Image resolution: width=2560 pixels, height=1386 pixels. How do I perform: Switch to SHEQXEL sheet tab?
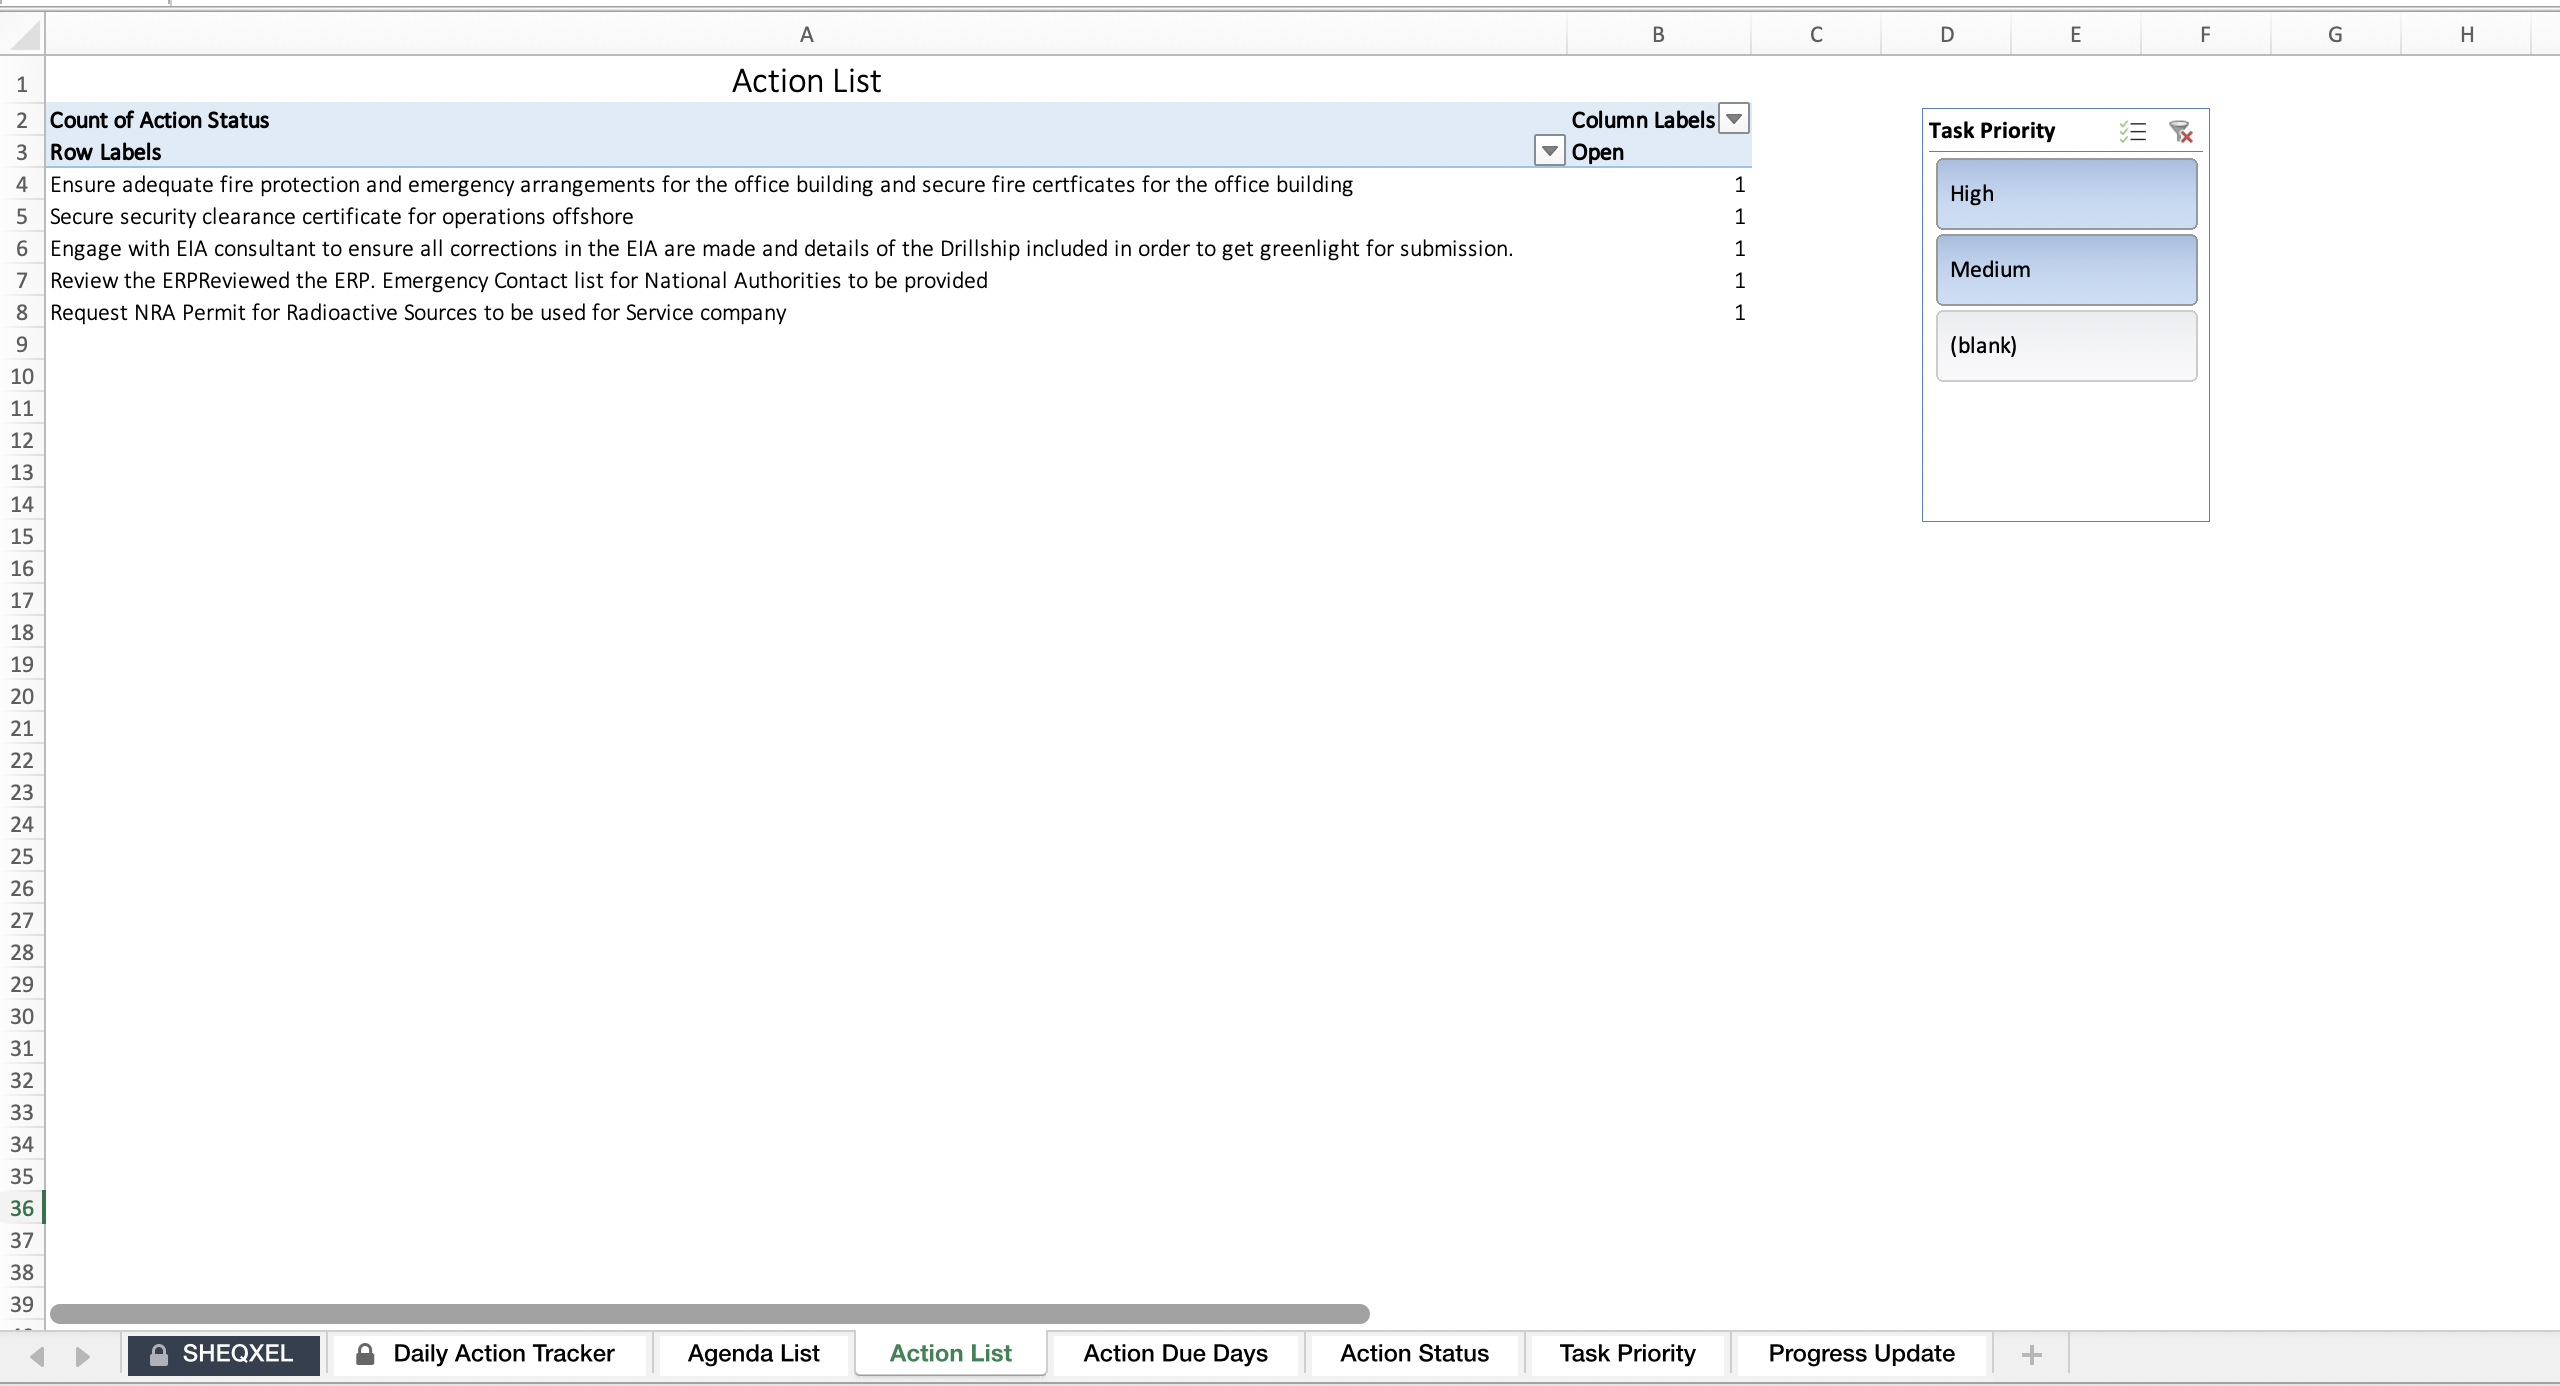(x=224, y=1354)
